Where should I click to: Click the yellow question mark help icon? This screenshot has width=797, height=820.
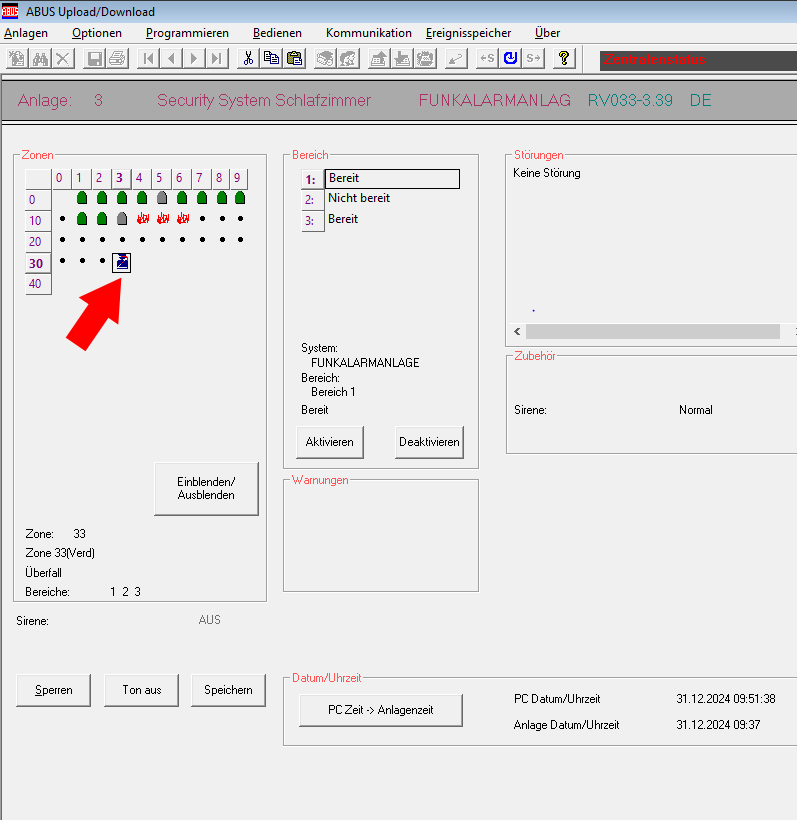click(564, 58)
